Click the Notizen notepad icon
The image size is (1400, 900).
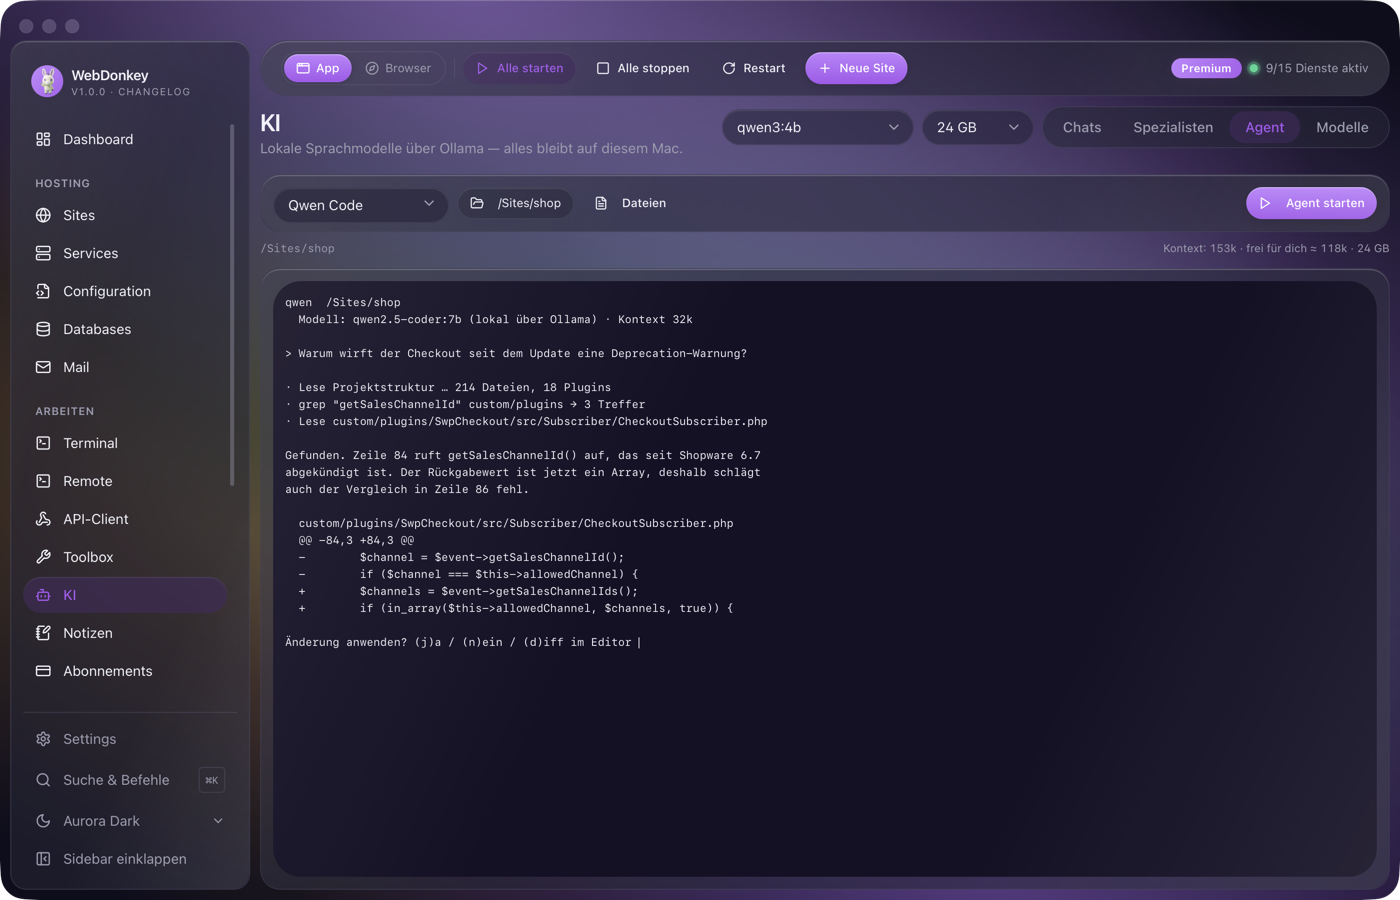pos(43,633)
